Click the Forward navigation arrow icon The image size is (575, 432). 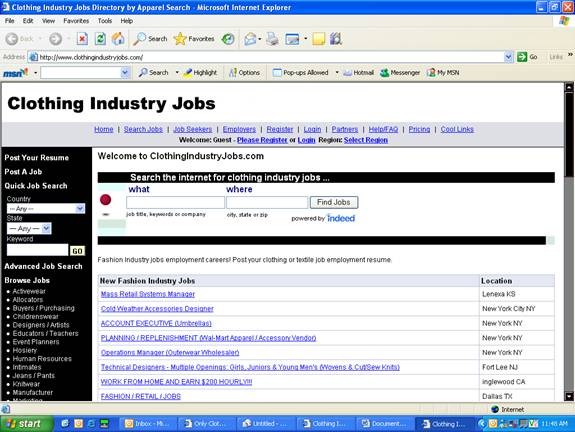pos(55,39)
